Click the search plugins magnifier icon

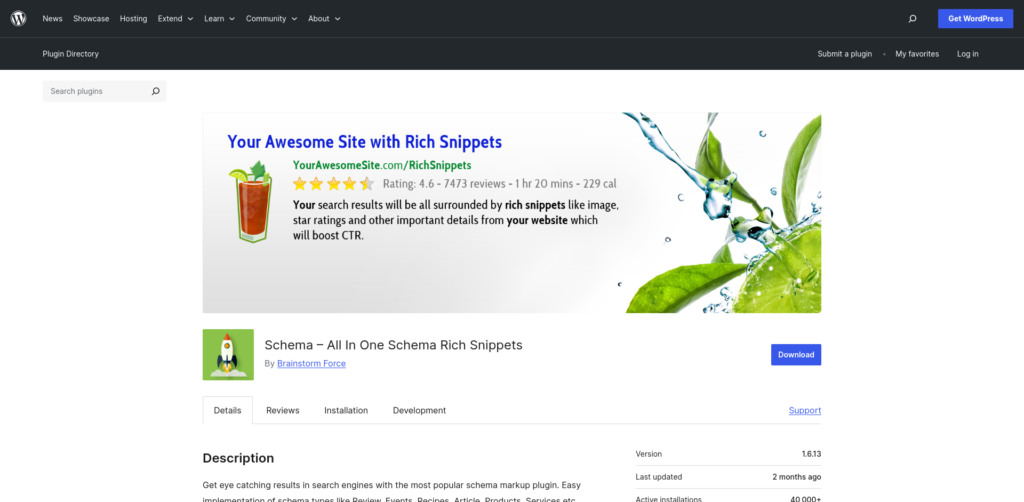[x=155, y=91]
